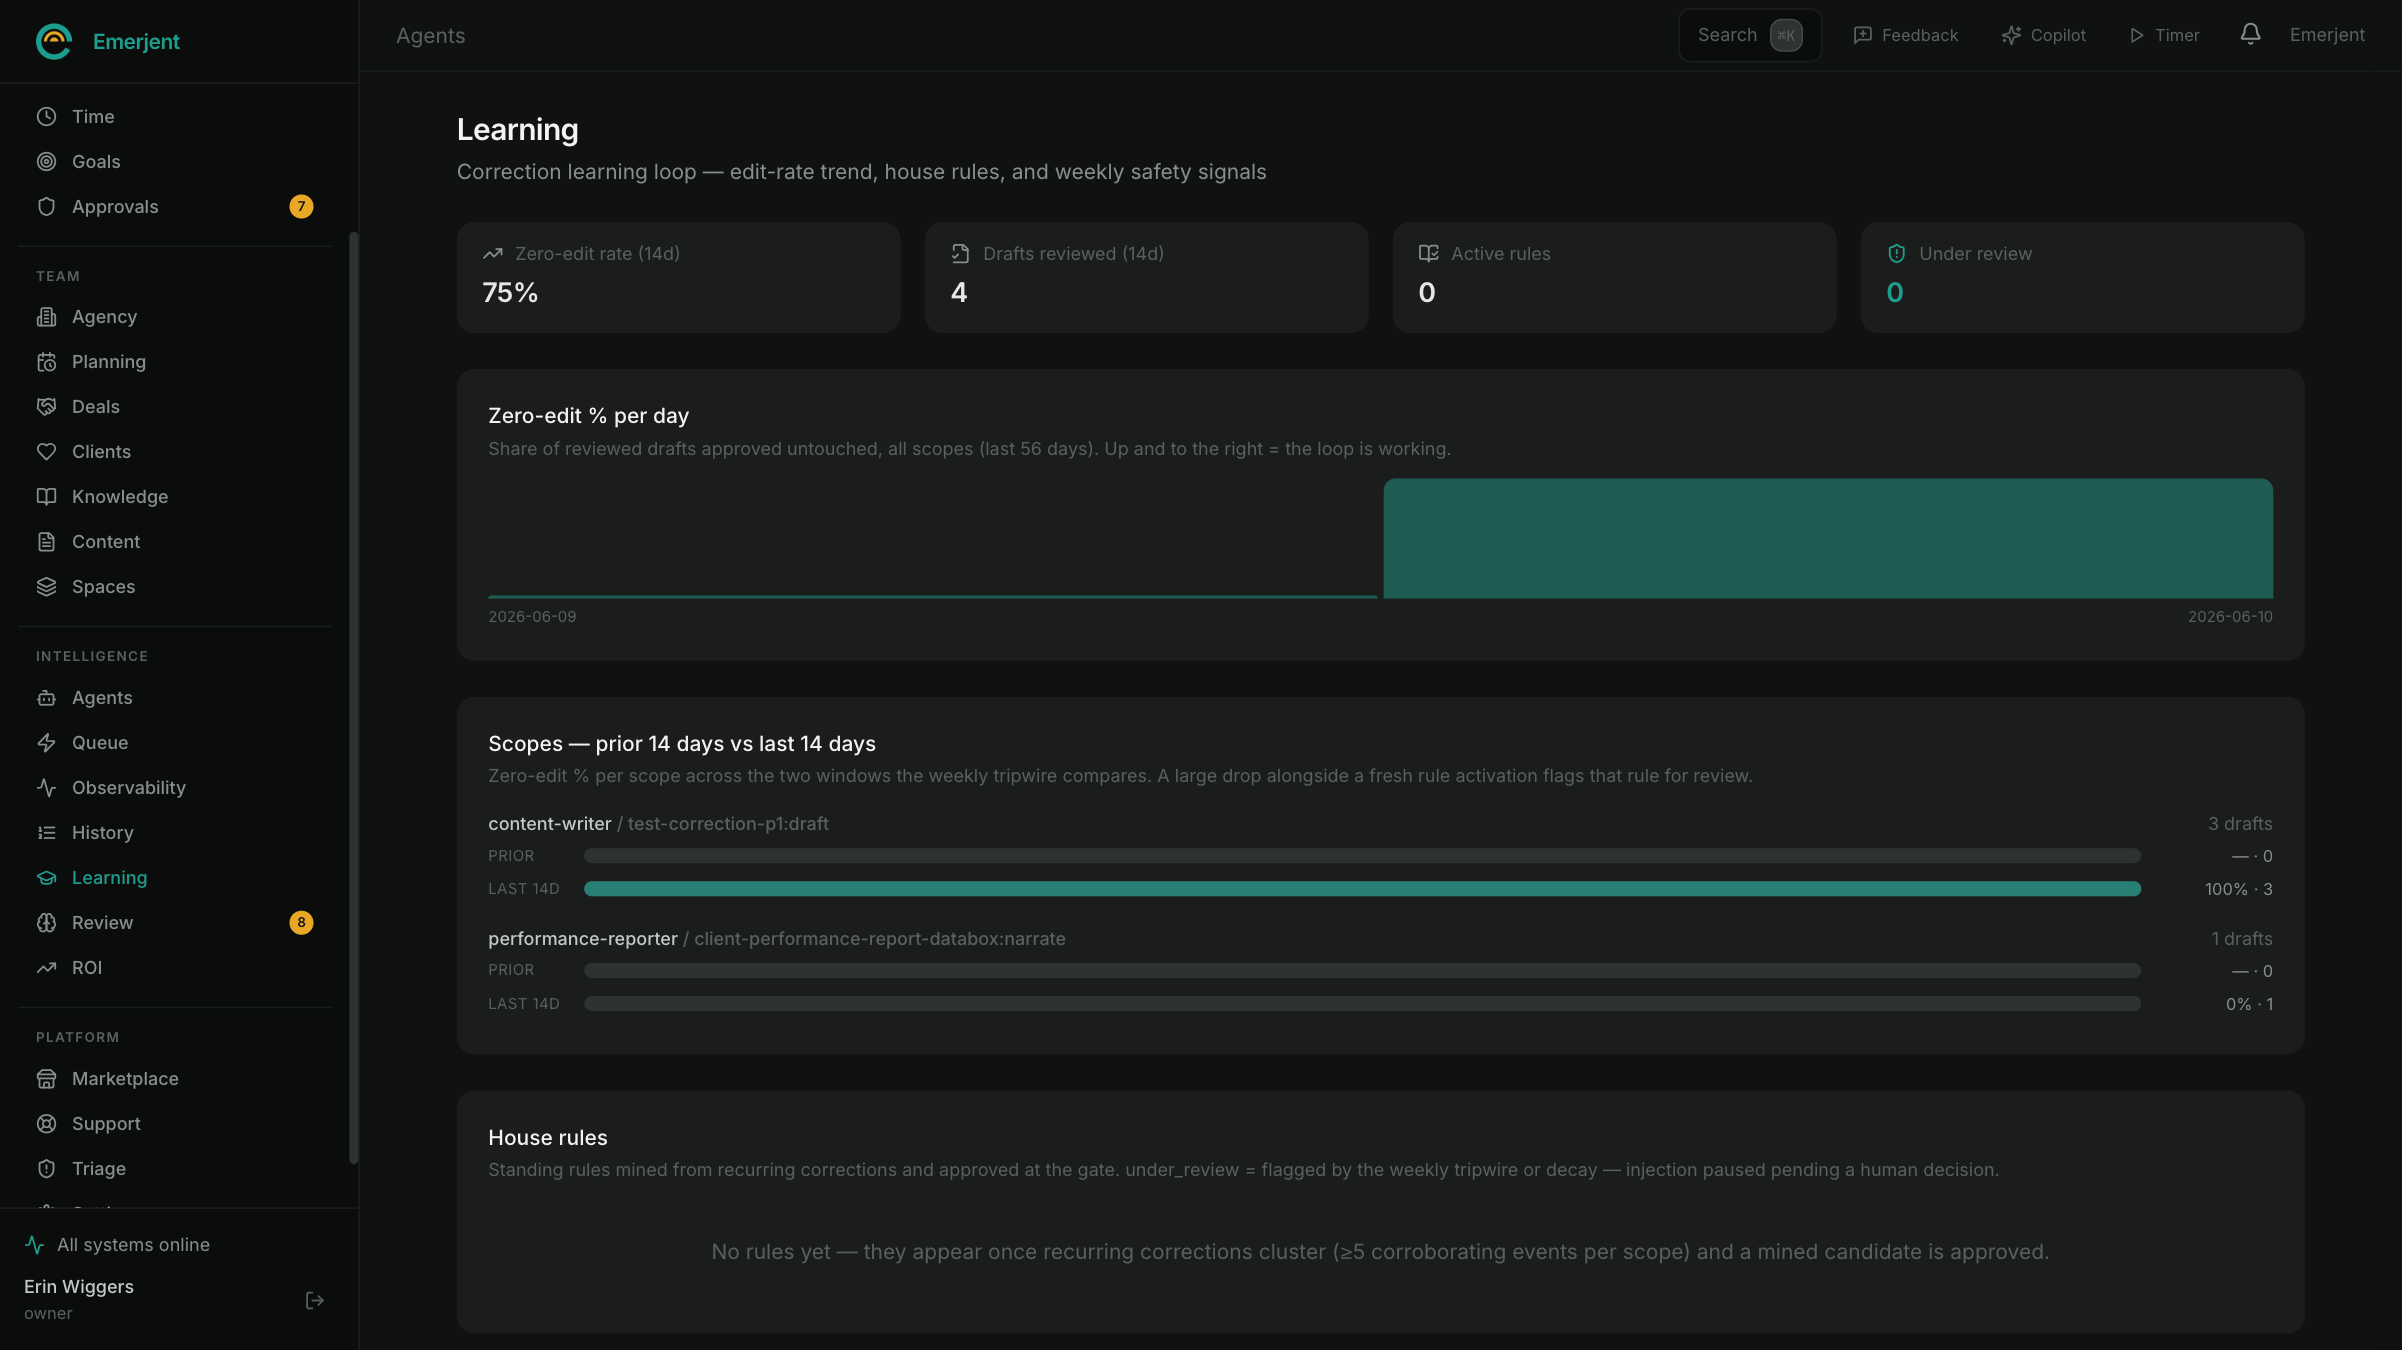Click the "content-writer" scope name
The height and width of the screenshot is (1350, 2402).
coord(549,823)
